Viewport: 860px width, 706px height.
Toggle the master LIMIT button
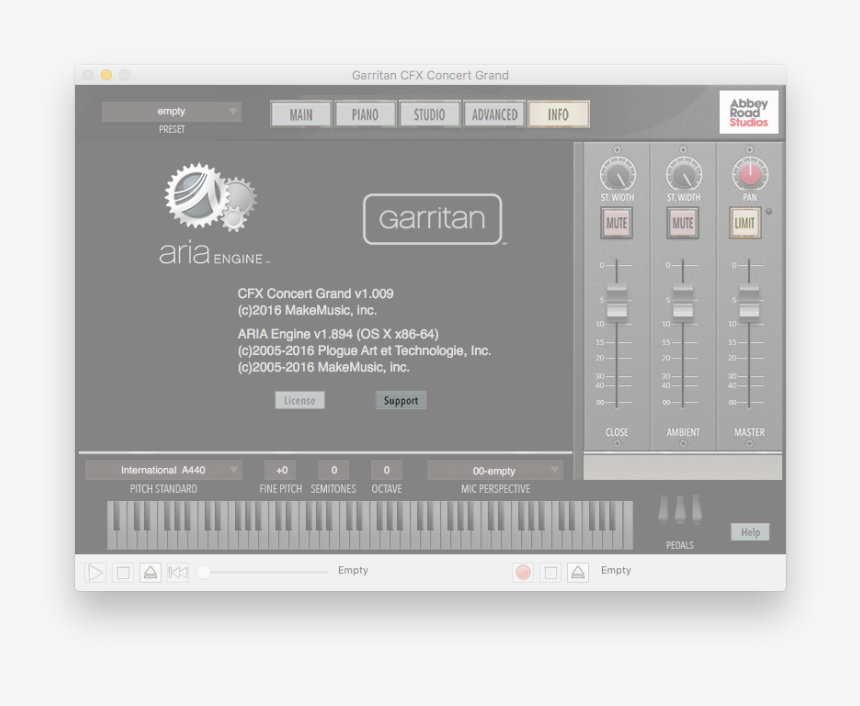coord(745,223)
